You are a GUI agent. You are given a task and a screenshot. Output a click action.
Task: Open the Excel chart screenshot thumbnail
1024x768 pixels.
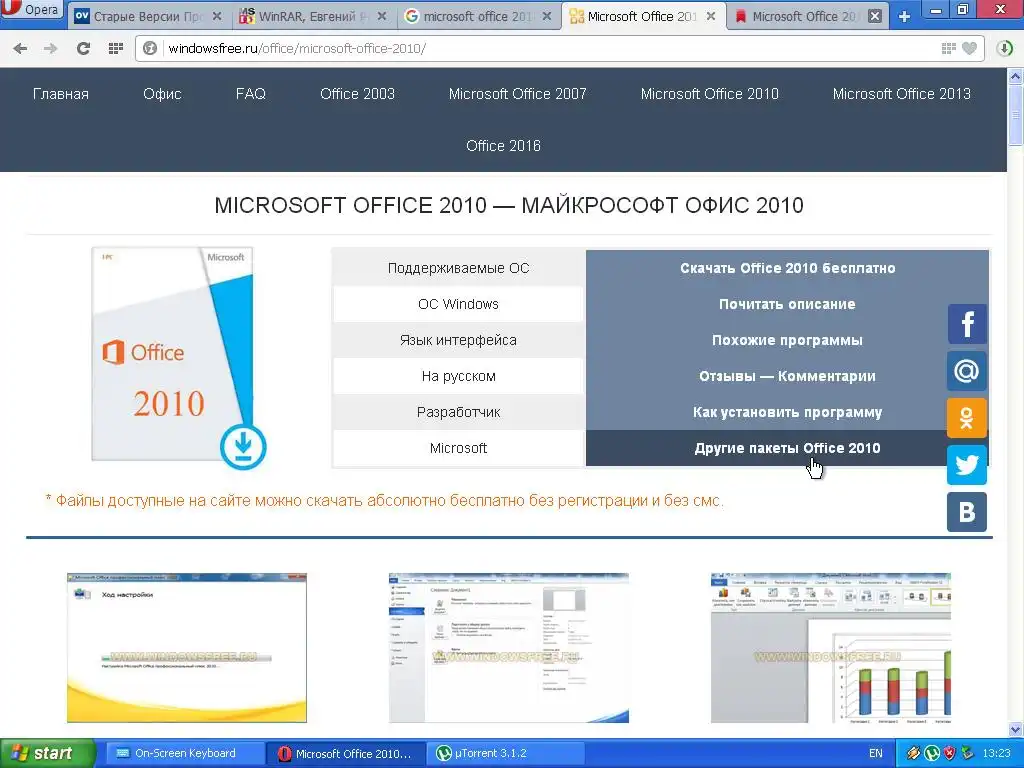831,648
